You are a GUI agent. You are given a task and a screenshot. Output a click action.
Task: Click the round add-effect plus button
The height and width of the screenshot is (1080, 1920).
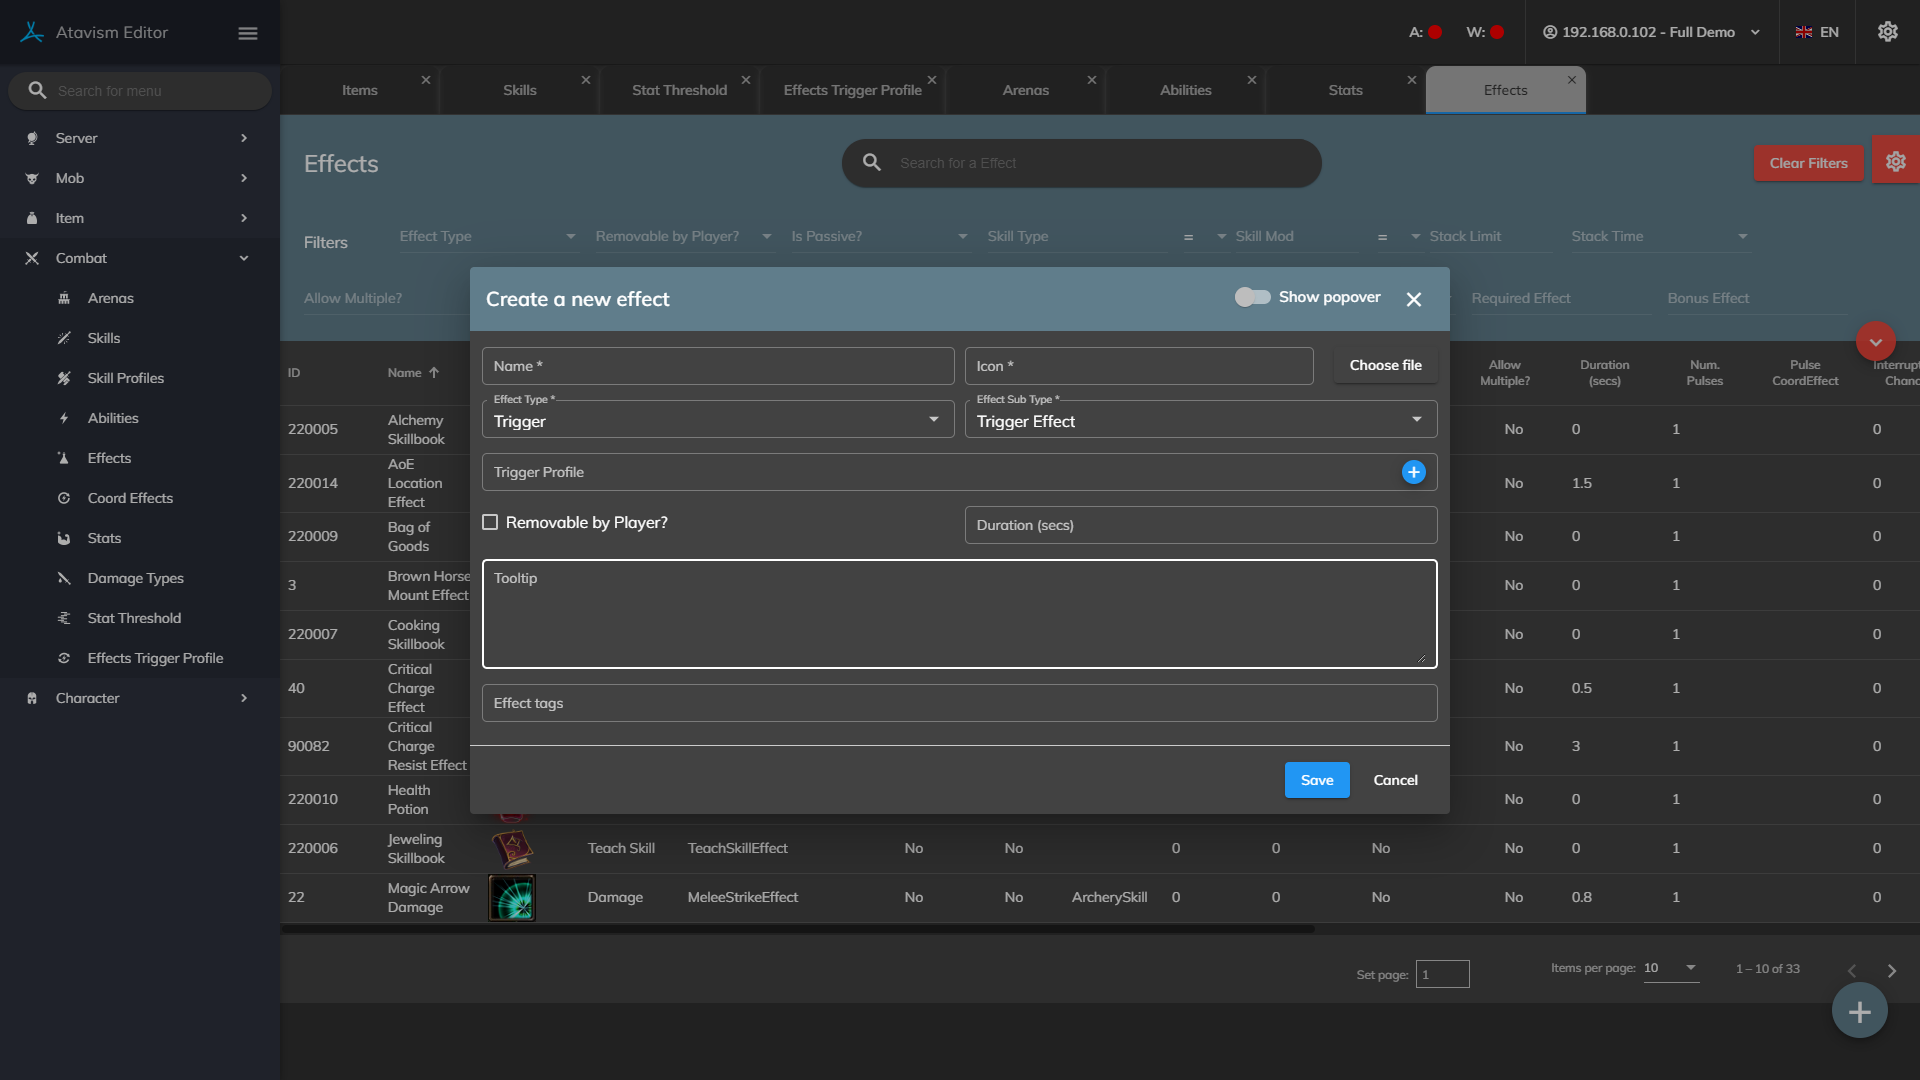coord(1859,1011)
